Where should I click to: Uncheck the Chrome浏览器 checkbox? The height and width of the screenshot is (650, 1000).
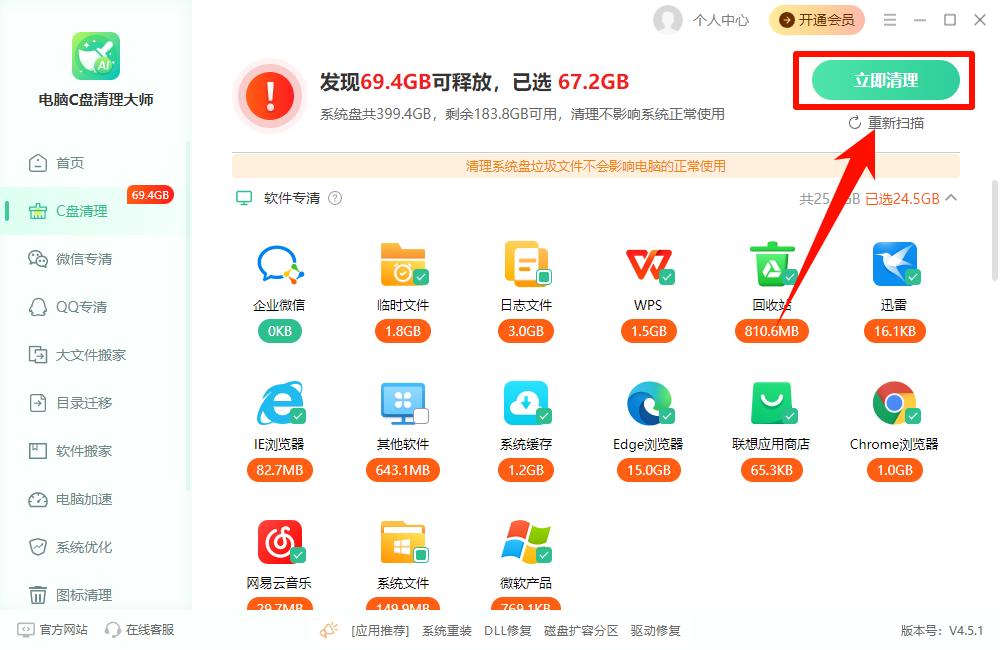tap(913, 417)
